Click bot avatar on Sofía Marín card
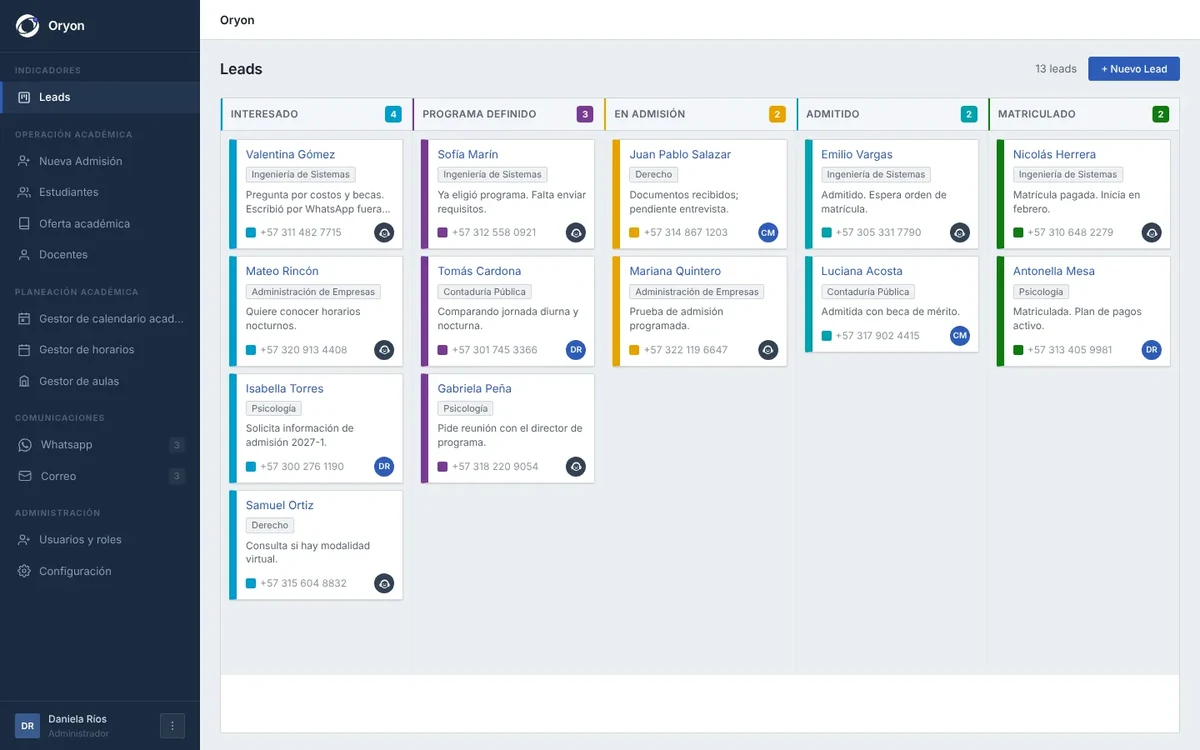1200x750 pixels. click(576, 233)
